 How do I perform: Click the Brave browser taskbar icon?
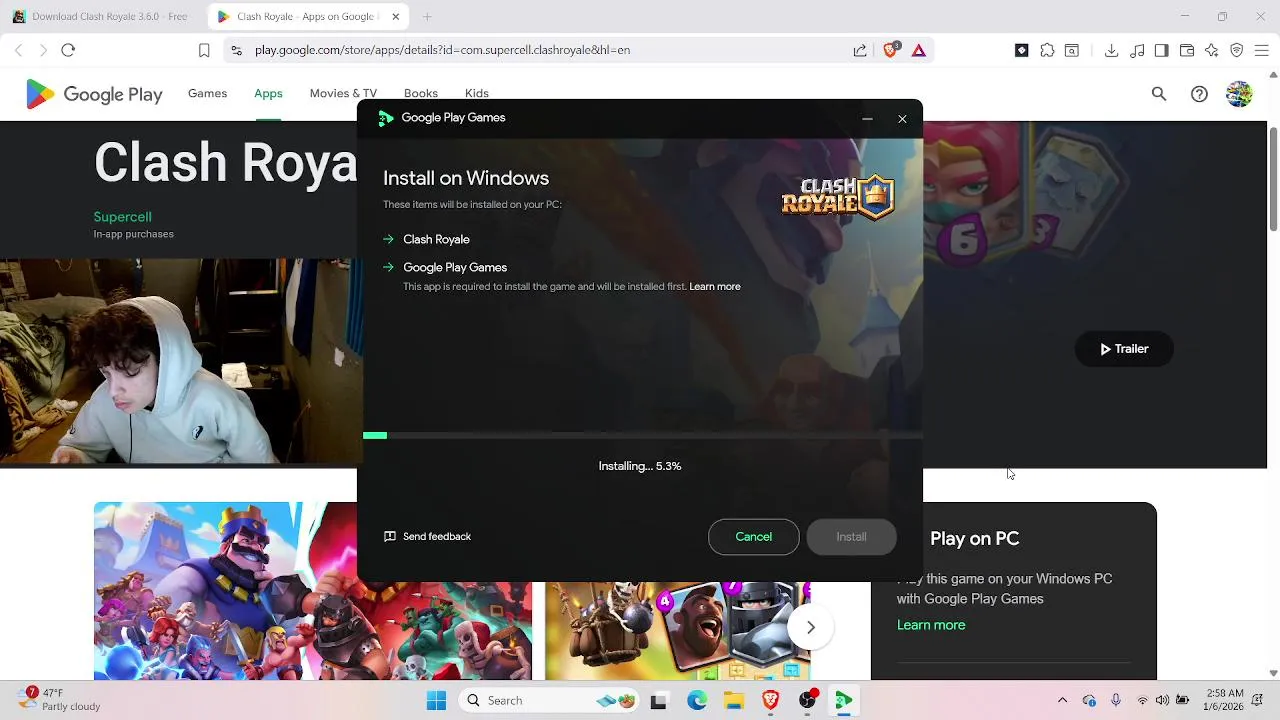click(x=771, y=701)
